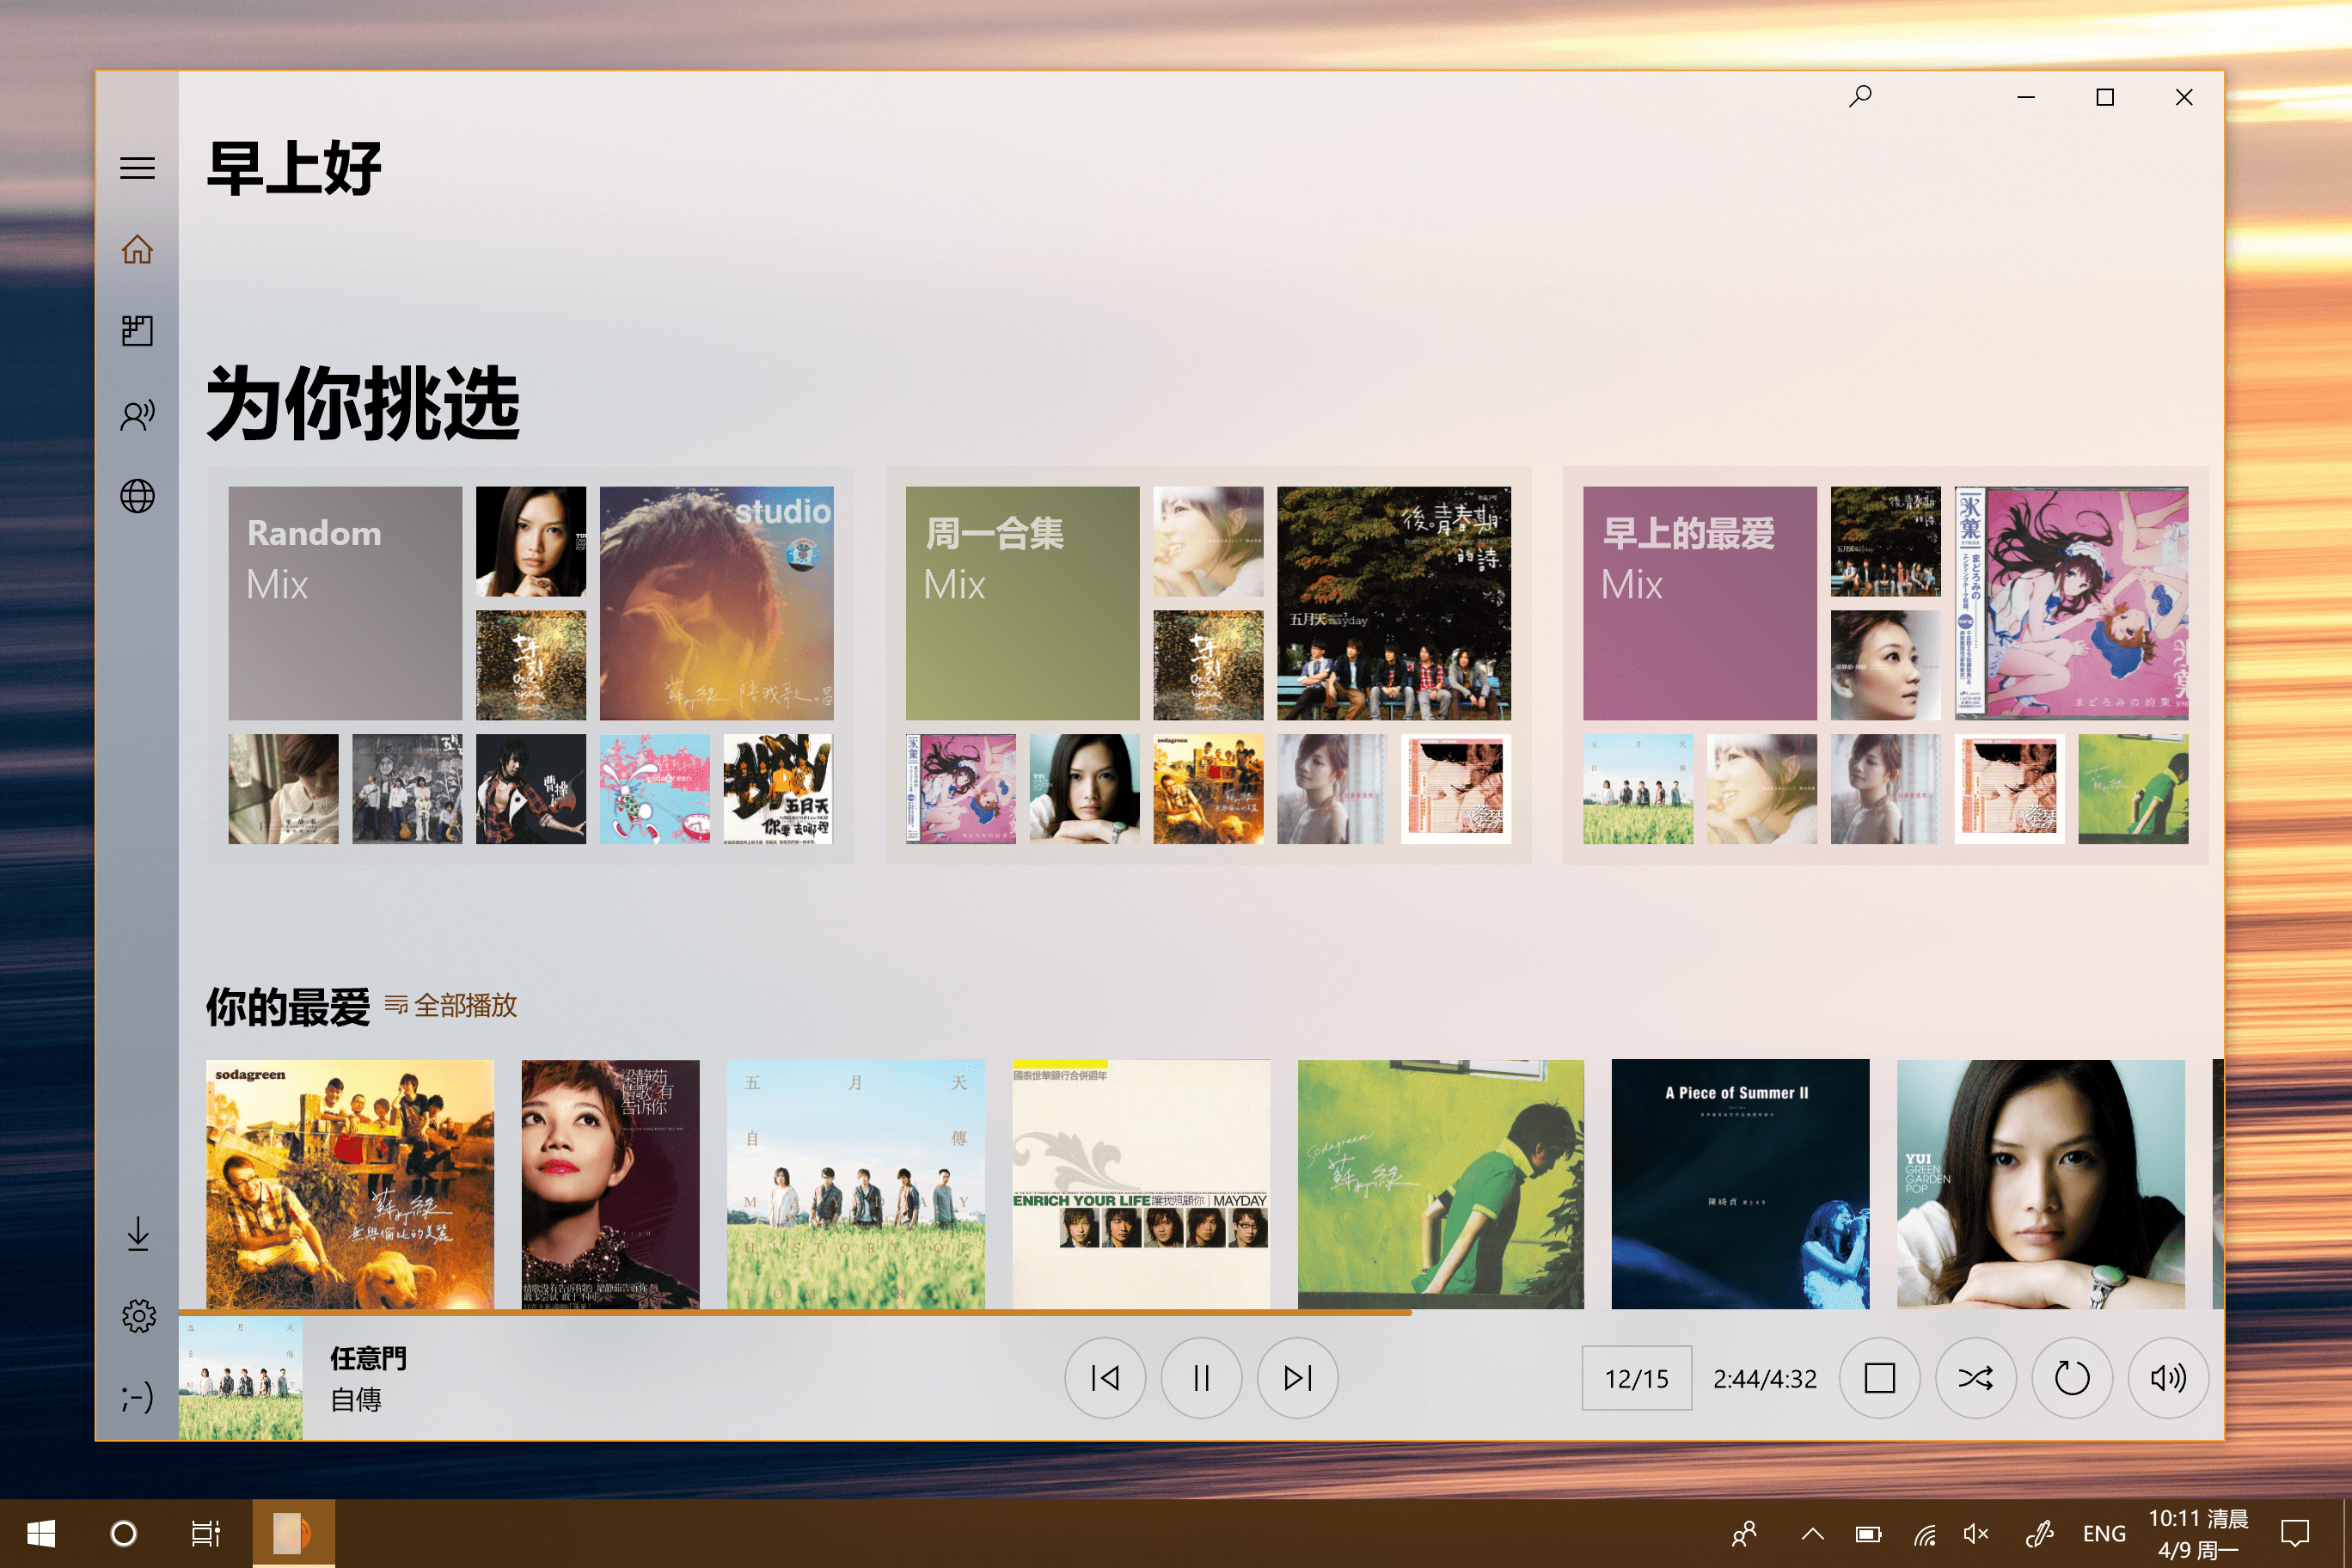The width and height of the screenshot is (2352, 1568).
Task: Open the large pink anime album cover in 早上的最爱
Action: tap(2072, 603)
